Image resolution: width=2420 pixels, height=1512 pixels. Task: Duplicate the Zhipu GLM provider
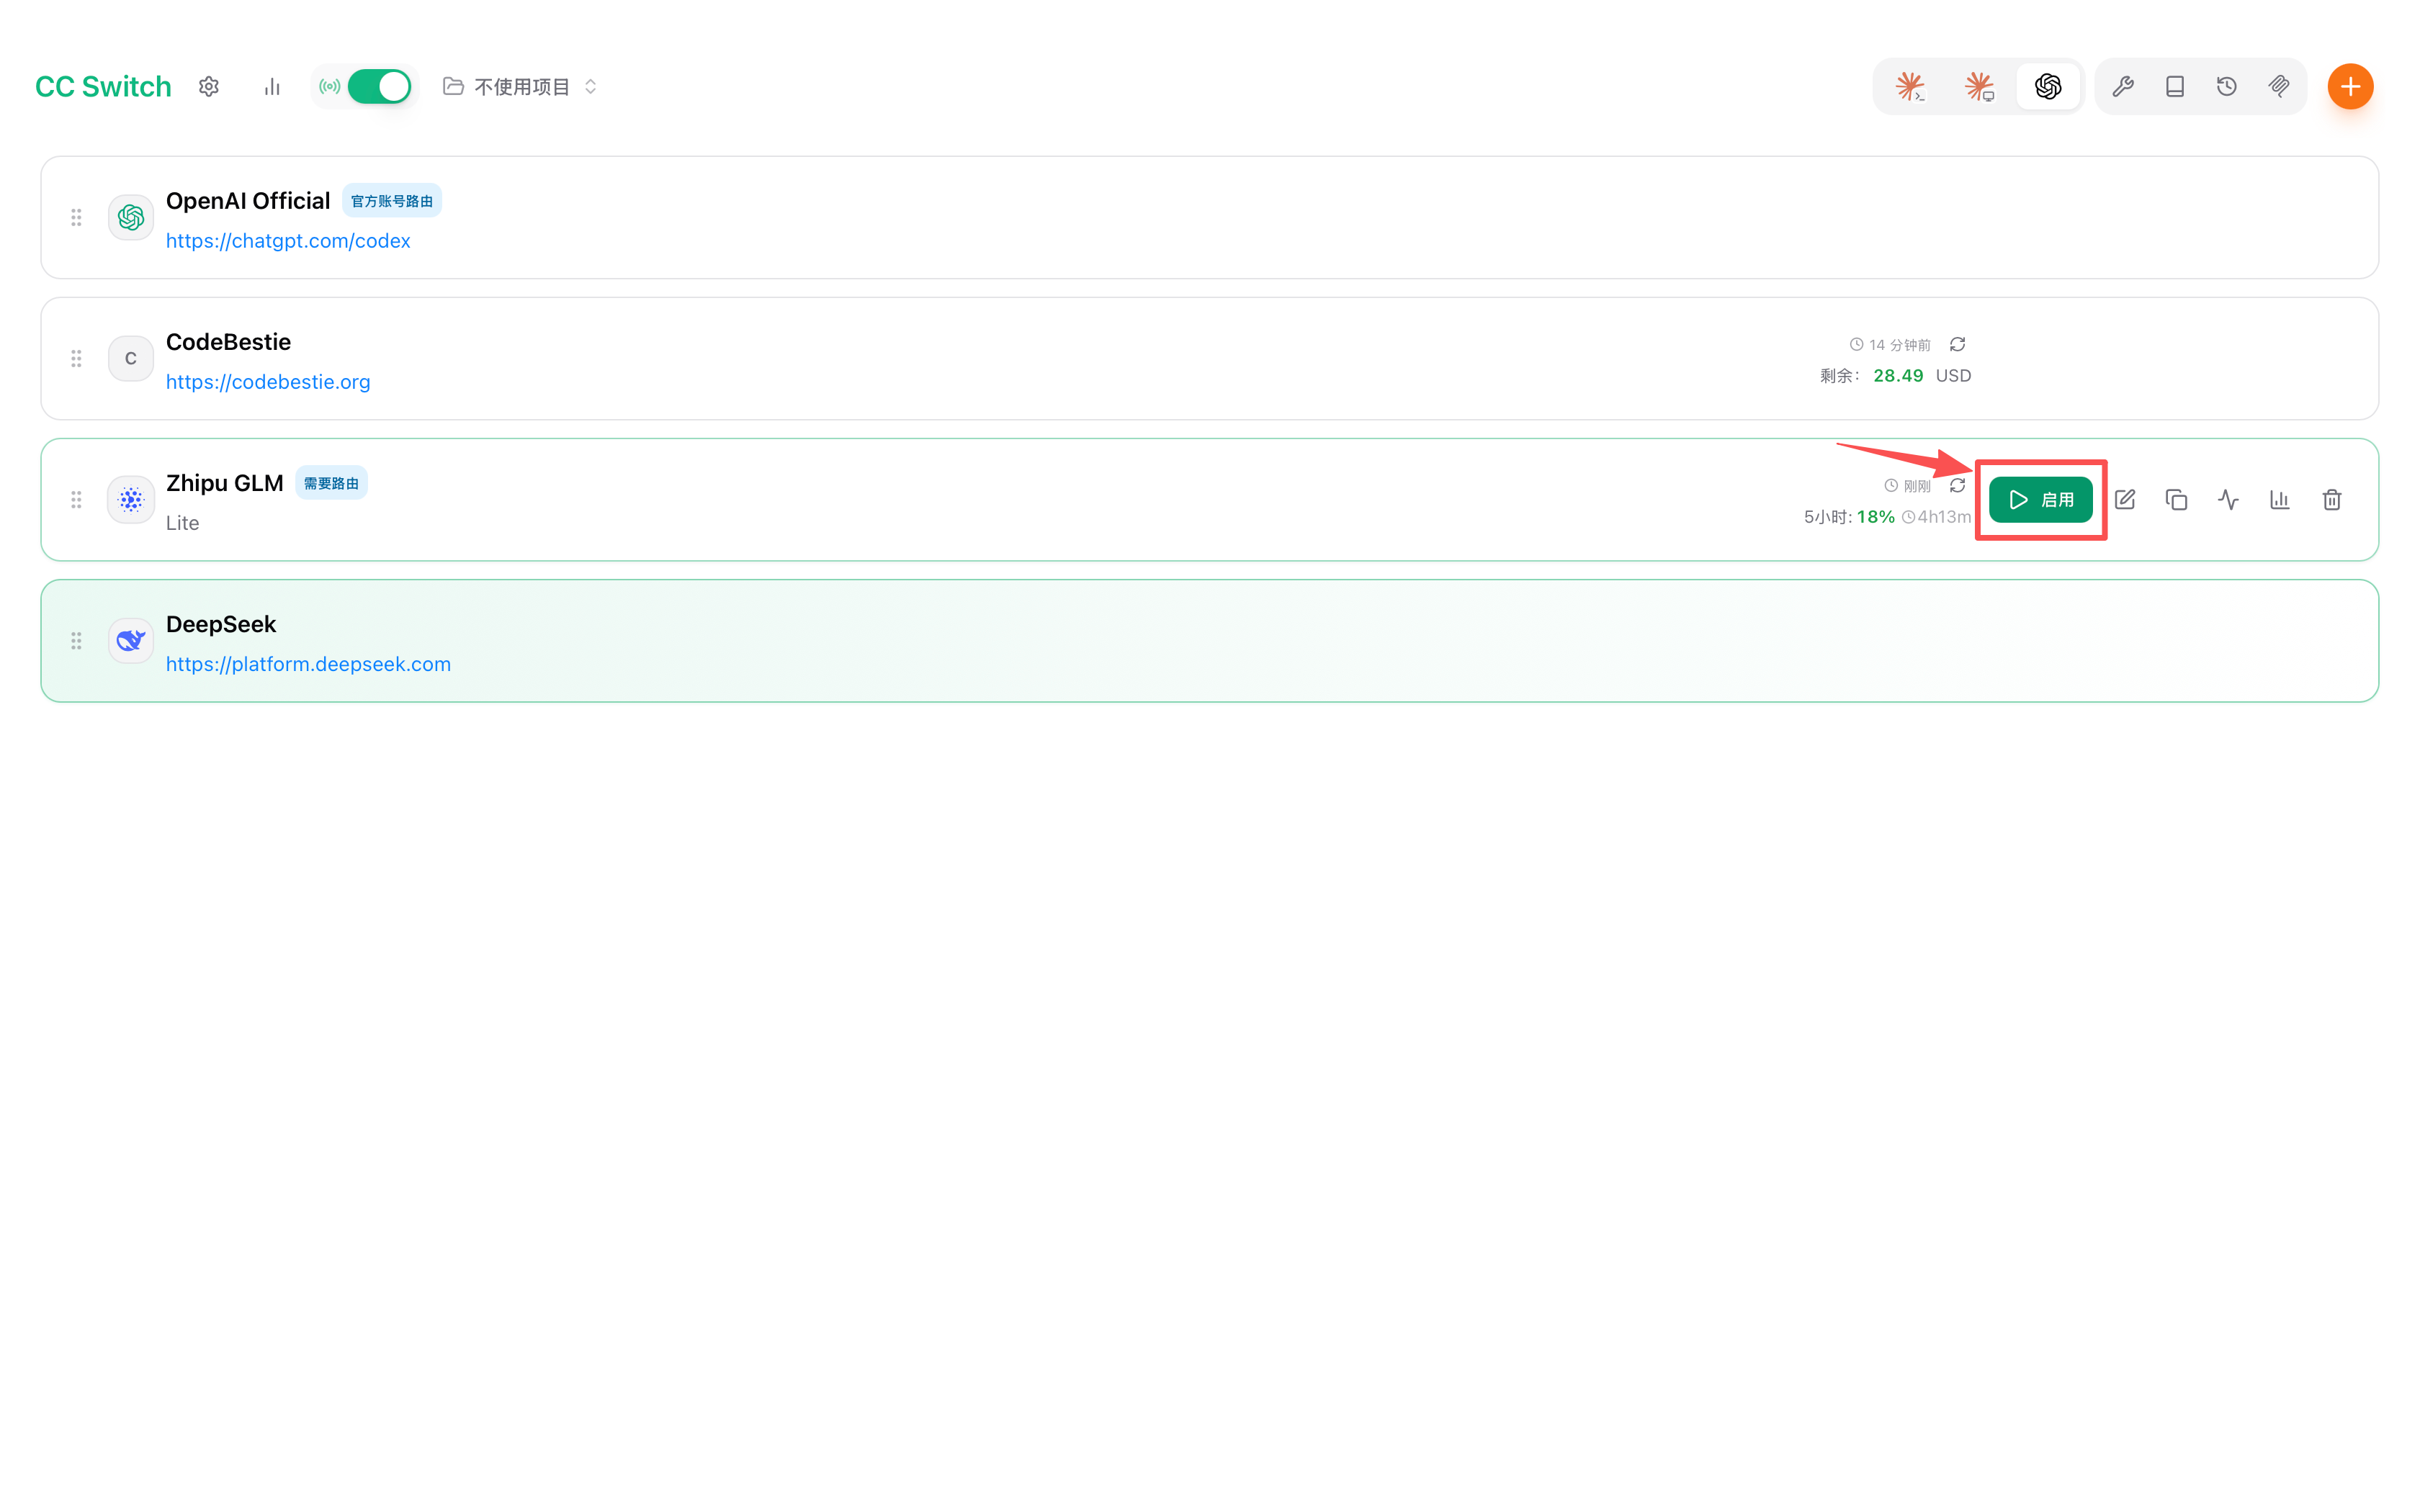[x=2176, y=499]
